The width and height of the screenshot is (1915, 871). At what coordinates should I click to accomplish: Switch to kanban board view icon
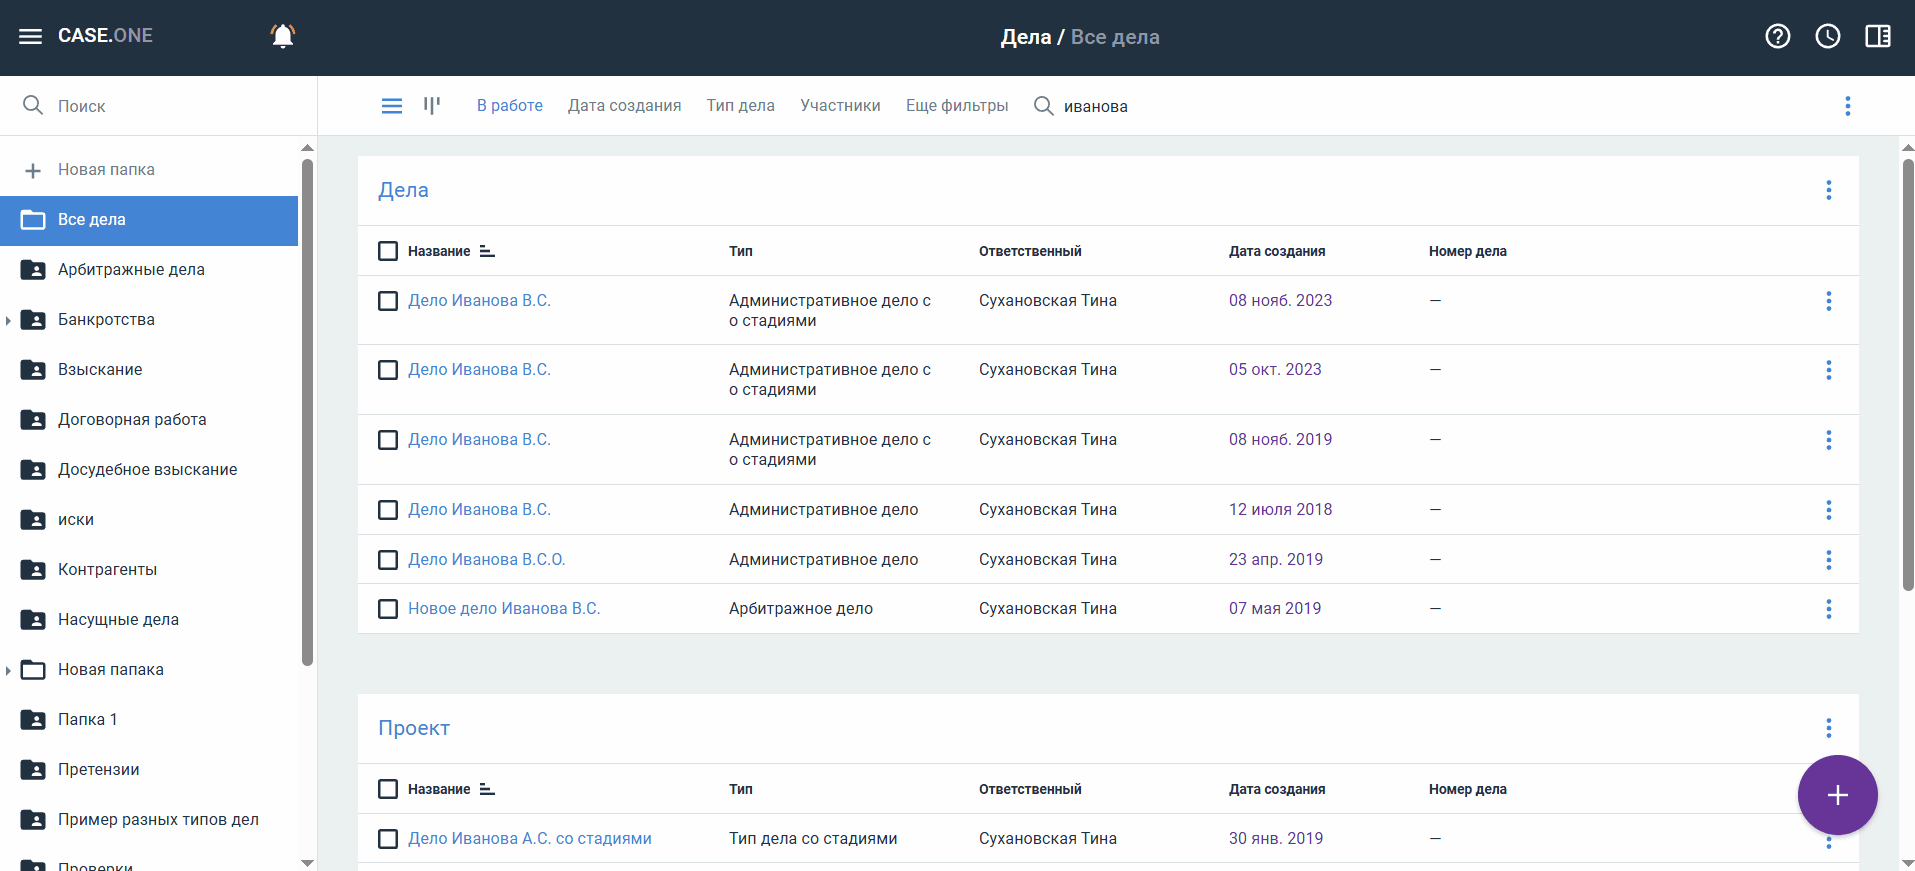point(432,105)
